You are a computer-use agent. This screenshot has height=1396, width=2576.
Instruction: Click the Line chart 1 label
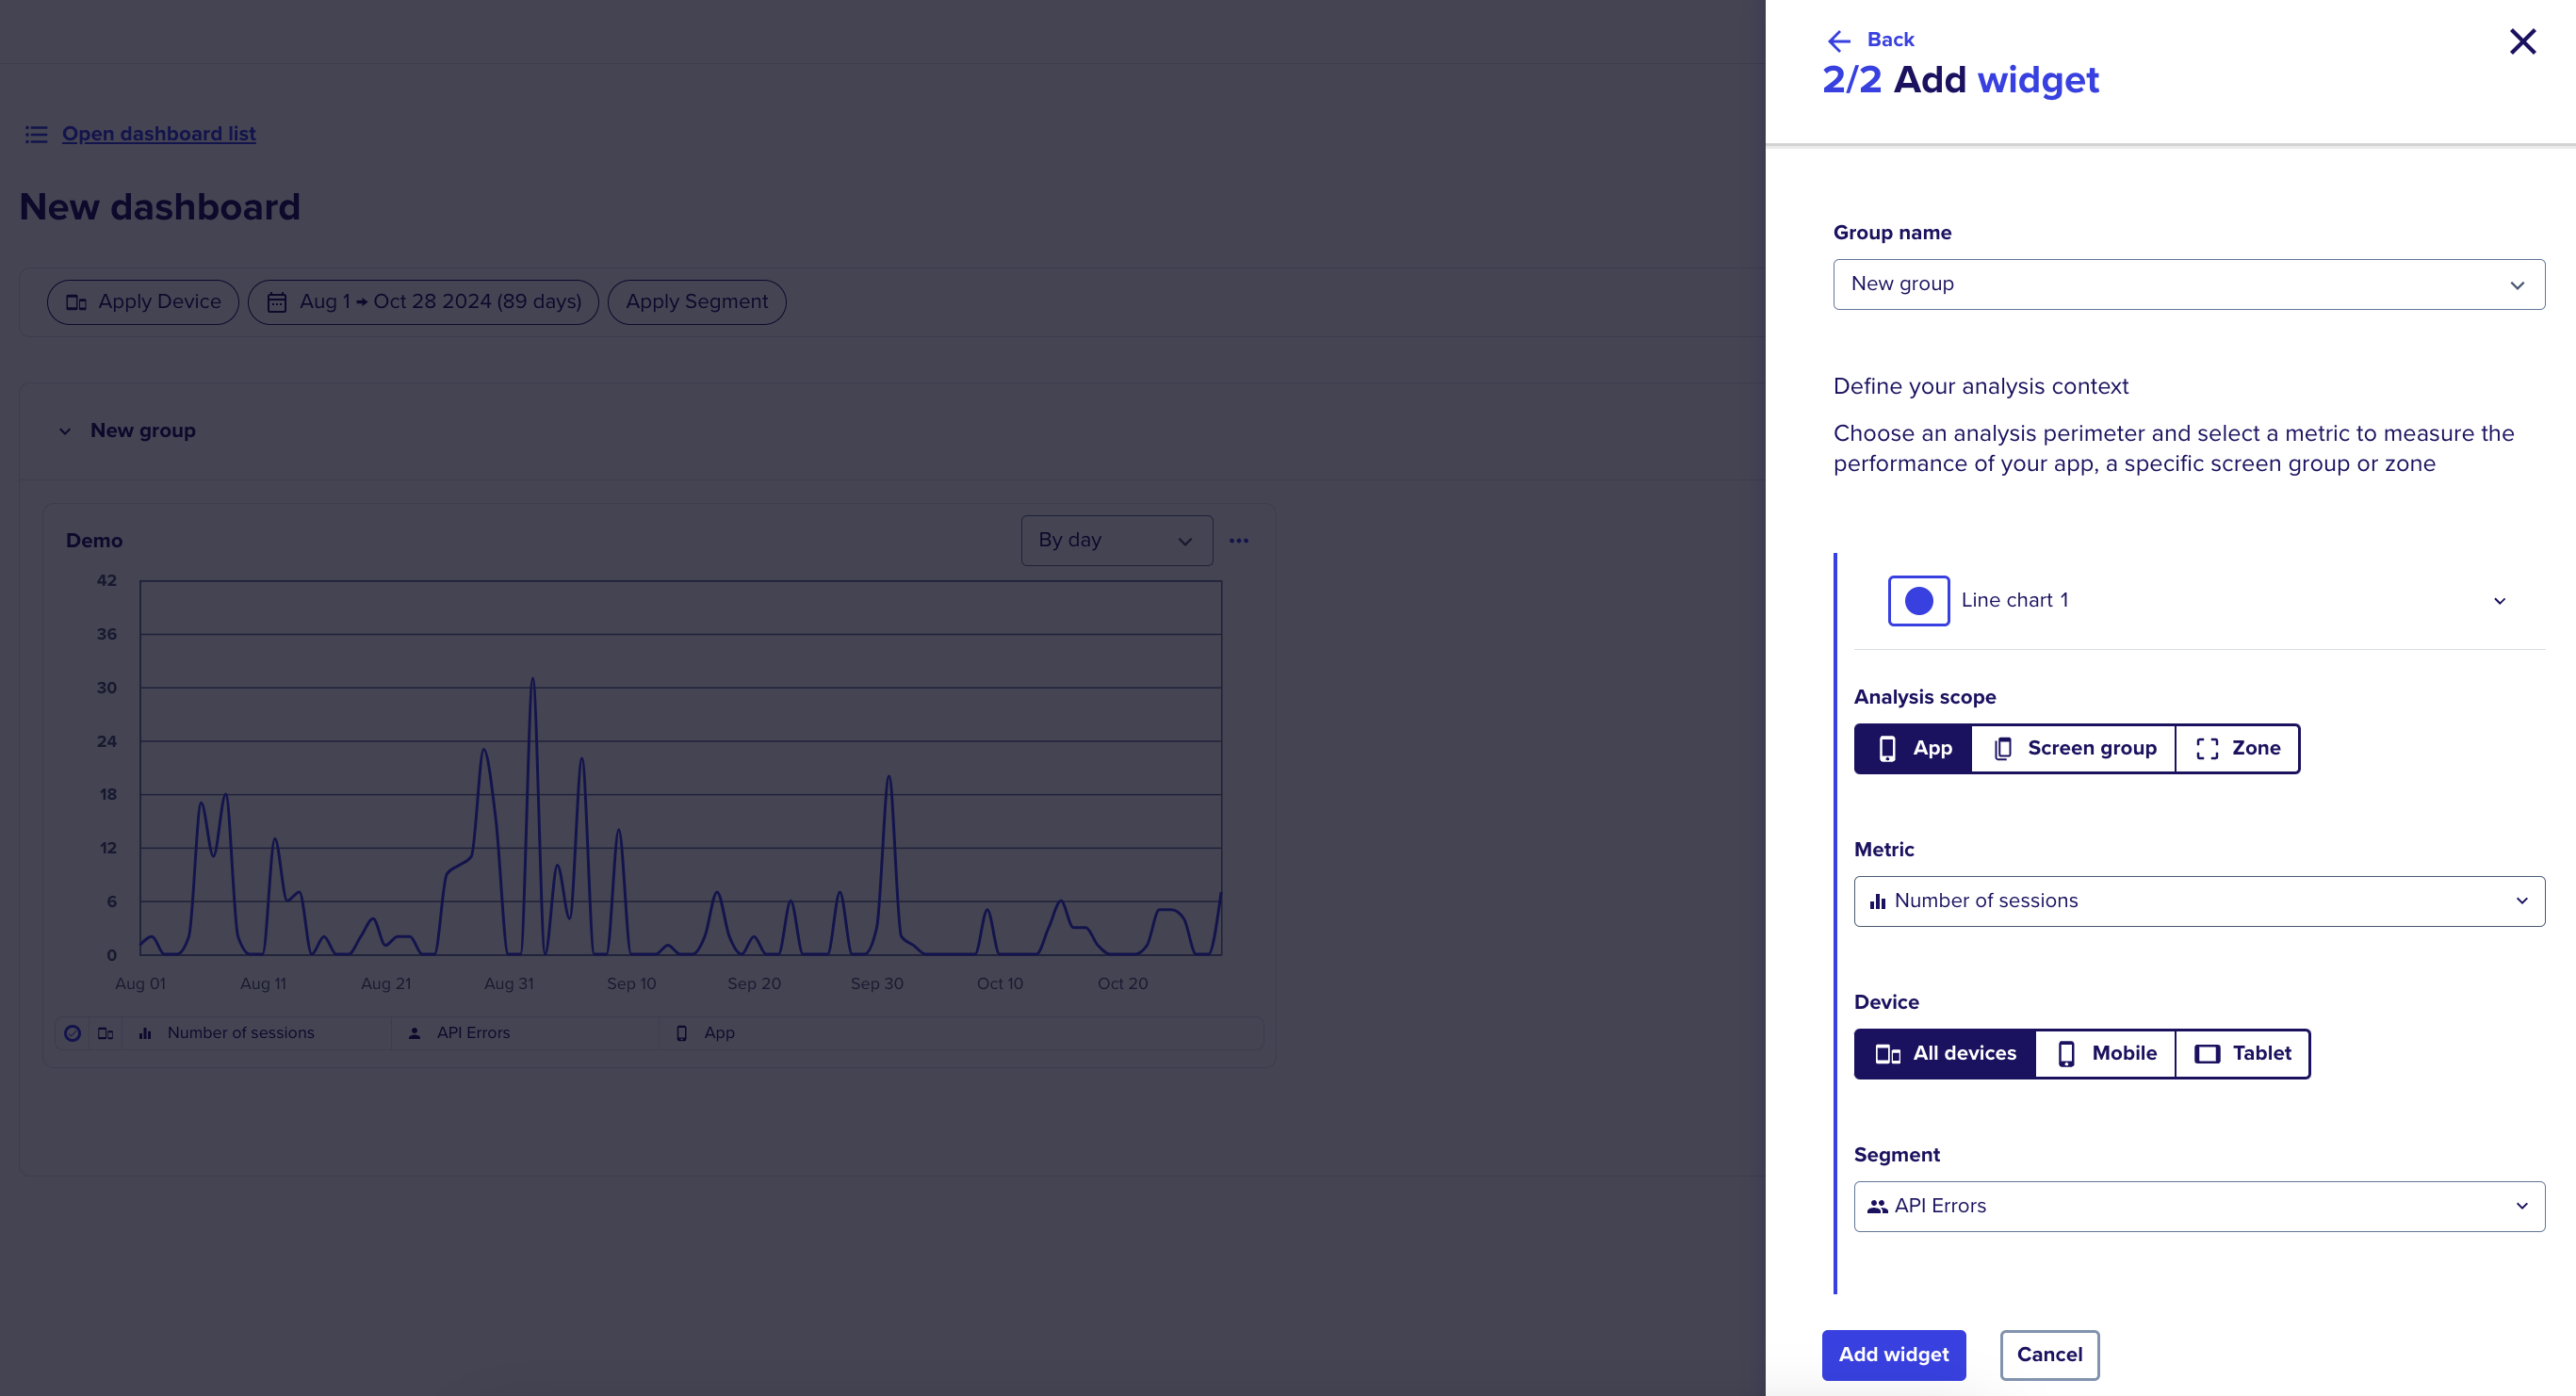(x=2014, y=600)
